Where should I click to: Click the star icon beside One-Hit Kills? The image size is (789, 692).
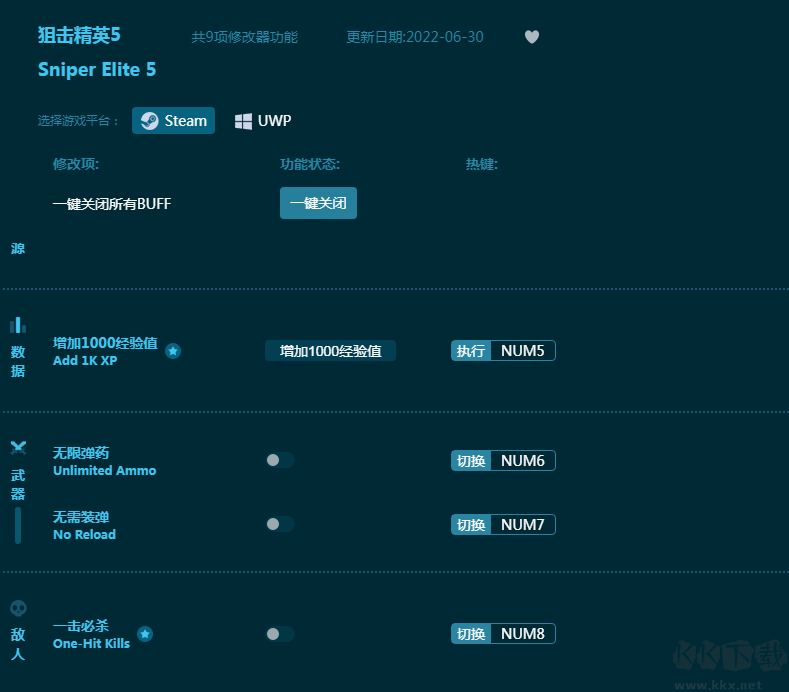(145, 634)
